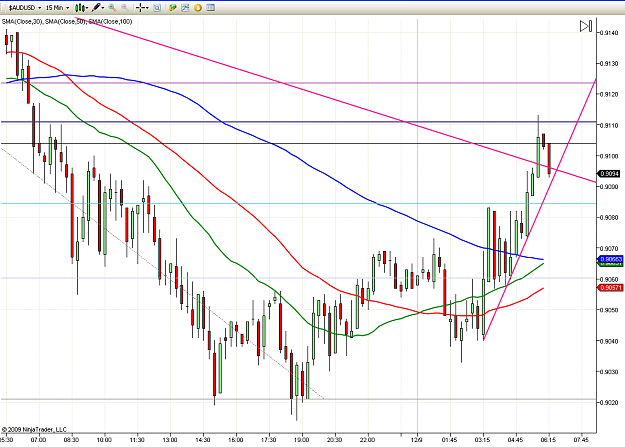
Task: Click the zoom in magnifier icon
Action: [x=112, y=7]
